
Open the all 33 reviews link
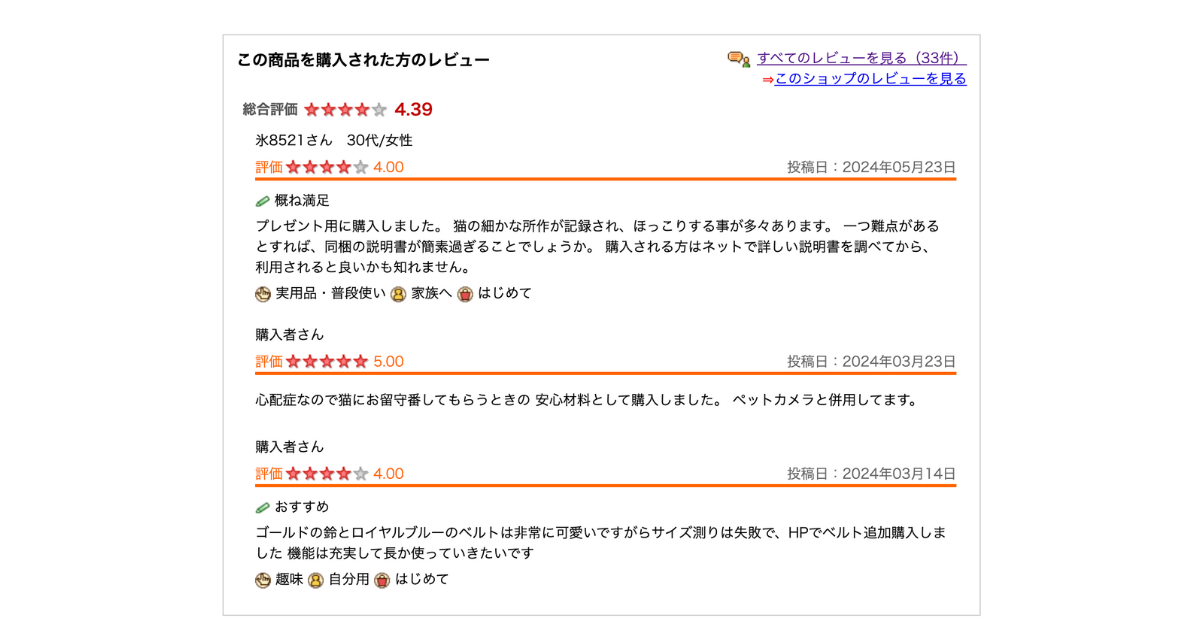(861, 58)
